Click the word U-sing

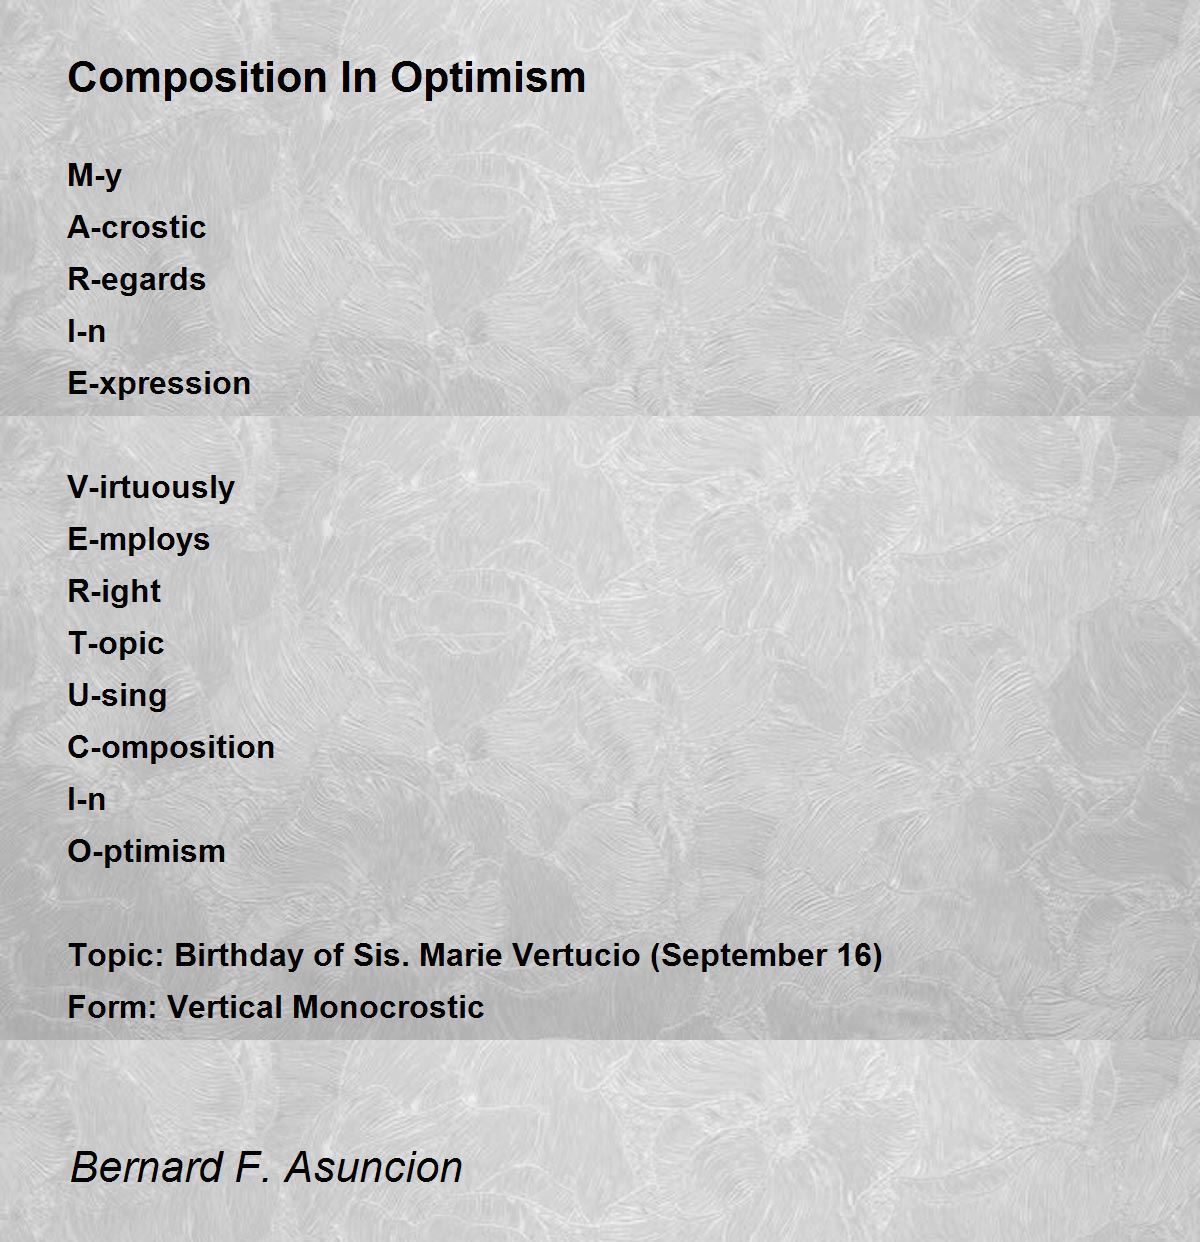pos(117,695)
